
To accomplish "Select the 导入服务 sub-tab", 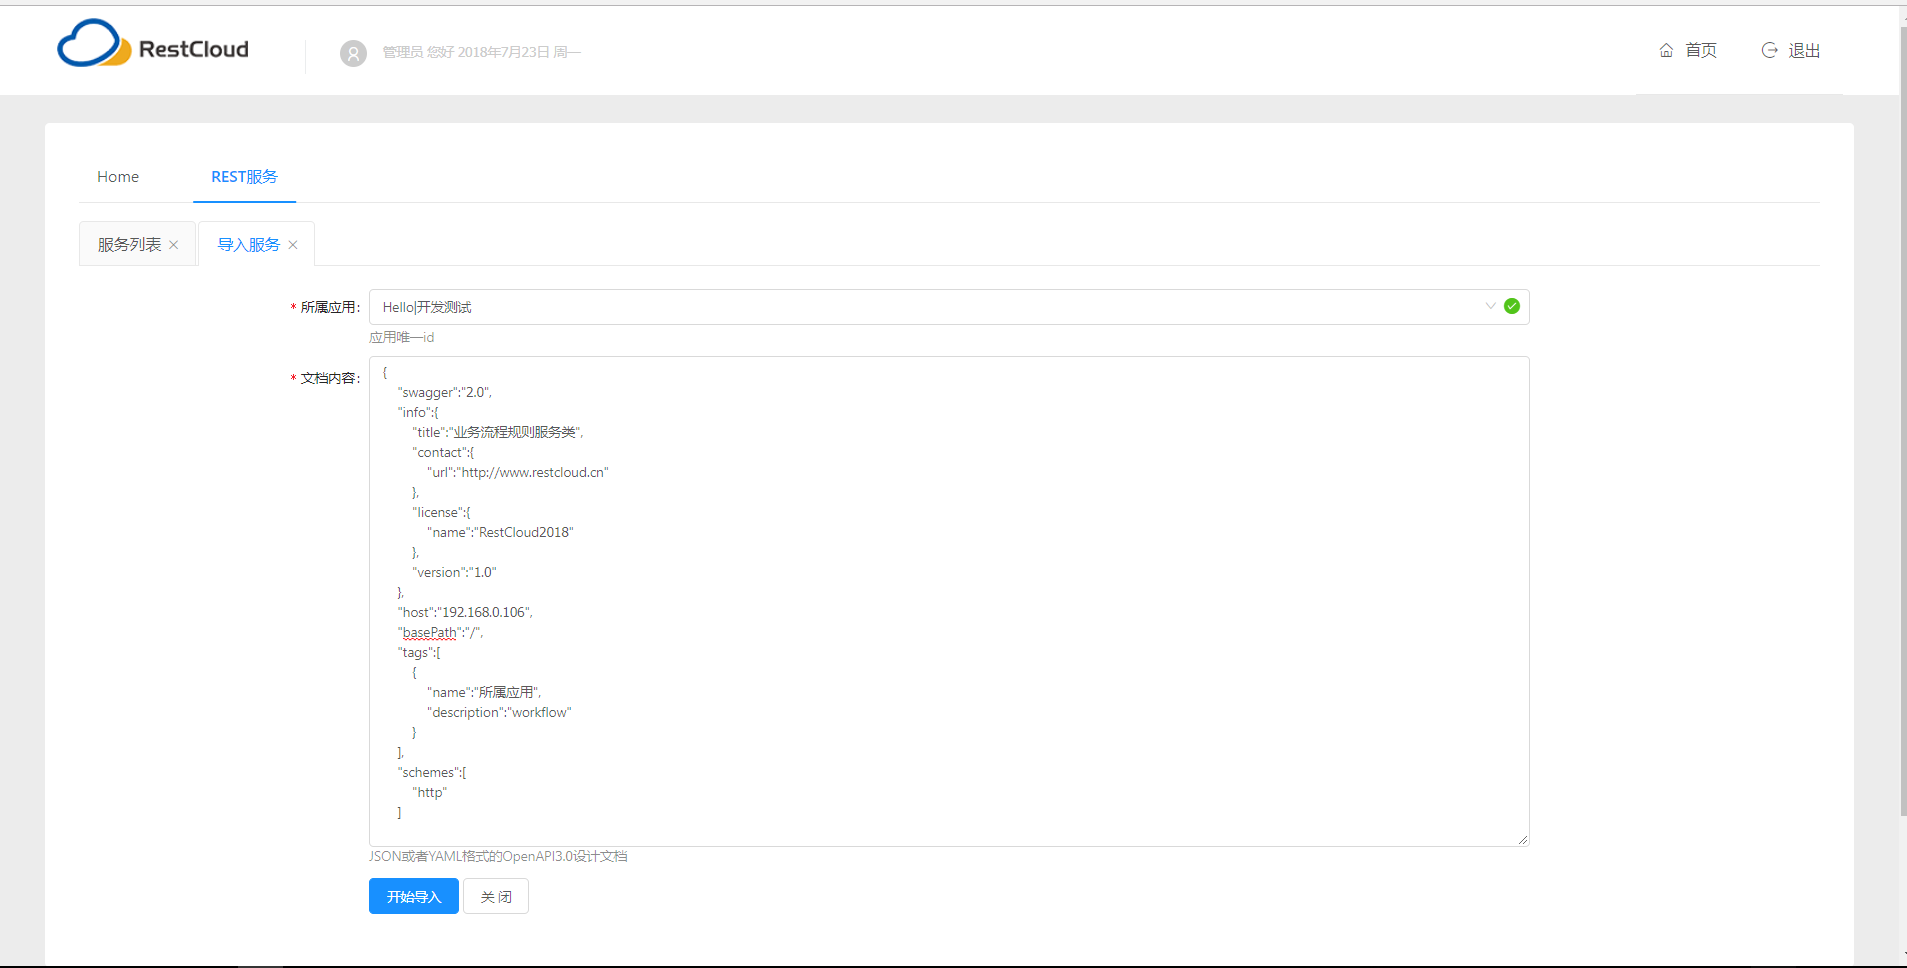I will pyautogui.click(x=248, y=245).
